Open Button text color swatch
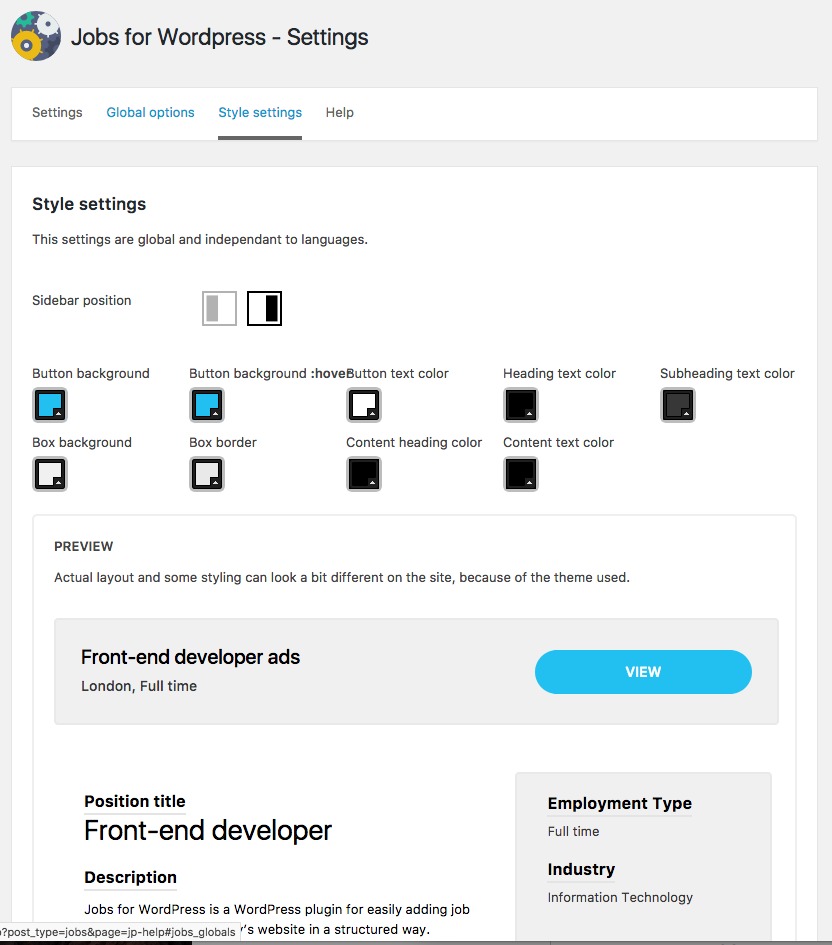 (x=364, y=405)
